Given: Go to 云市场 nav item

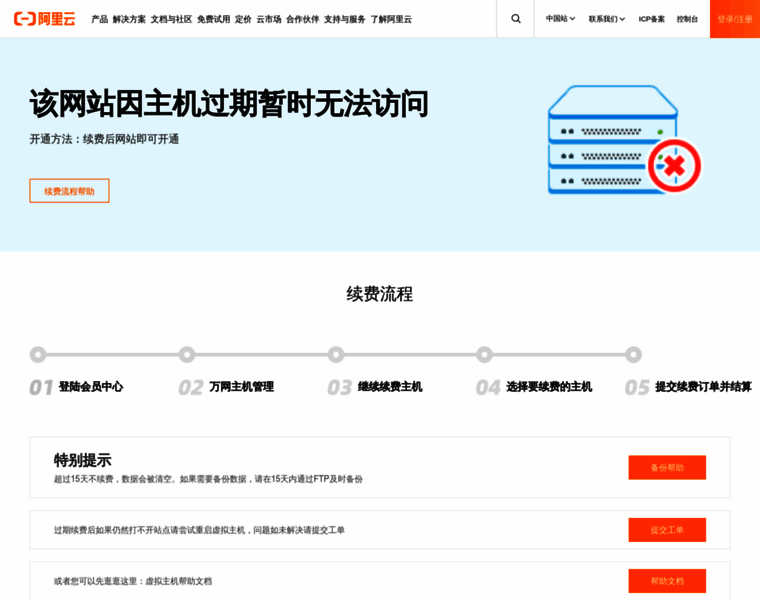Looking at the screenshot, I should 269,19.
